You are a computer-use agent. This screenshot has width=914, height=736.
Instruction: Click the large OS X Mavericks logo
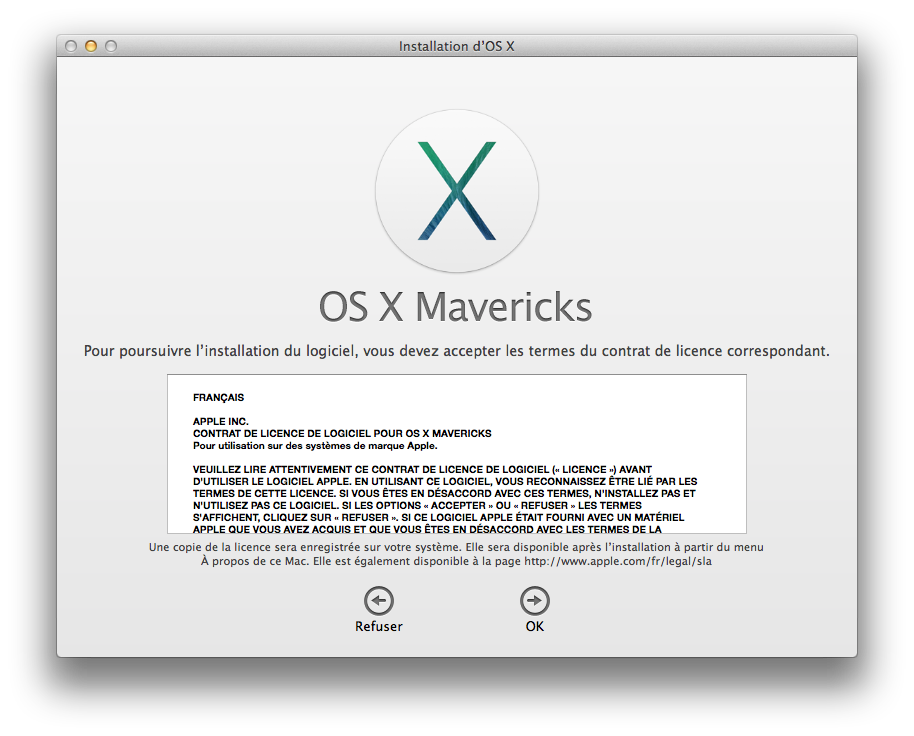[456, 191]
